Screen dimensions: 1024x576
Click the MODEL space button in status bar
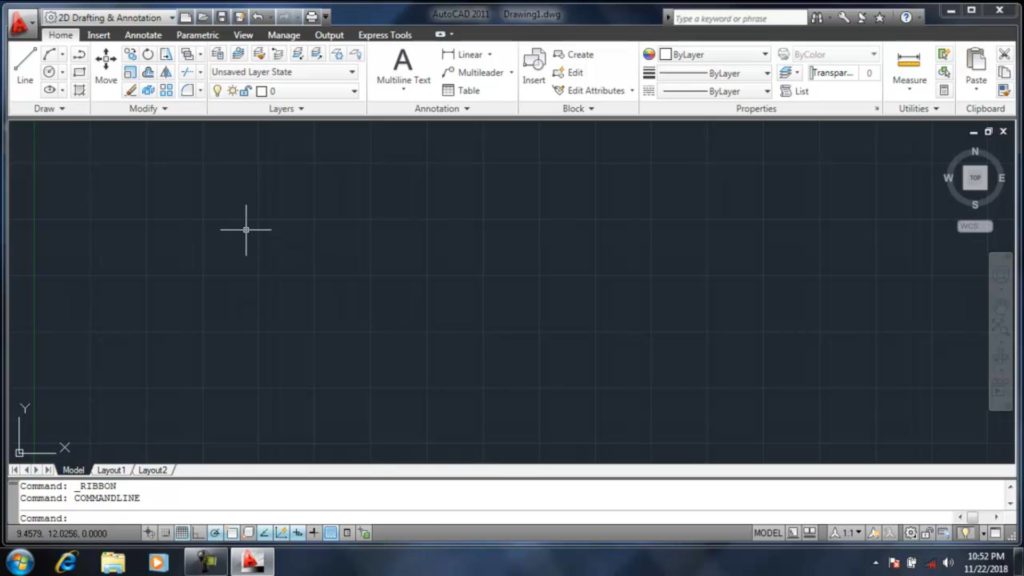click(767, 534)
